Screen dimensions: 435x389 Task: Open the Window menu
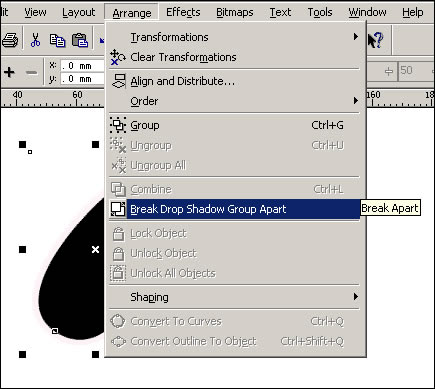[367, 12]
